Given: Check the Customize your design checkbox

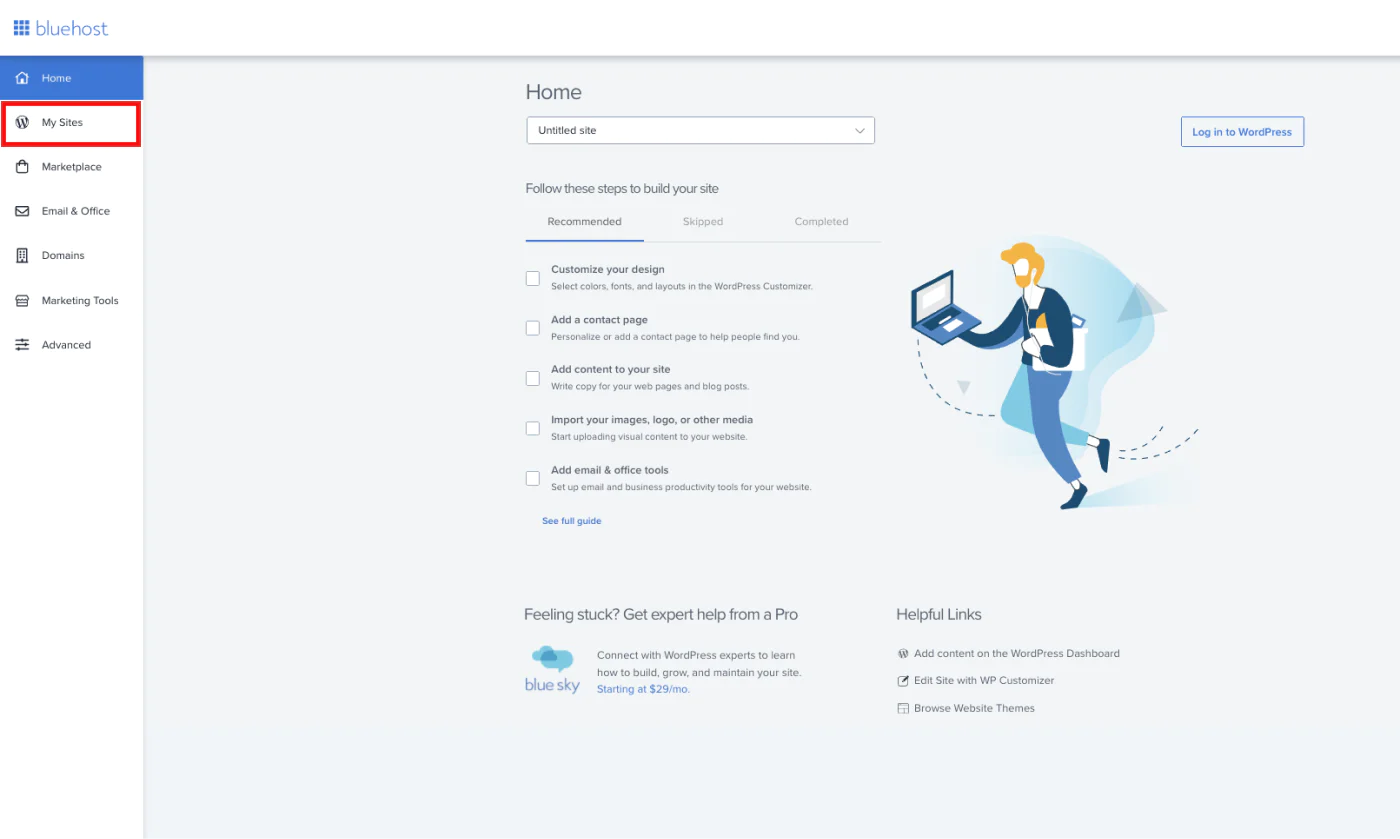Looking at the screenshot, I should coord(533,278).
